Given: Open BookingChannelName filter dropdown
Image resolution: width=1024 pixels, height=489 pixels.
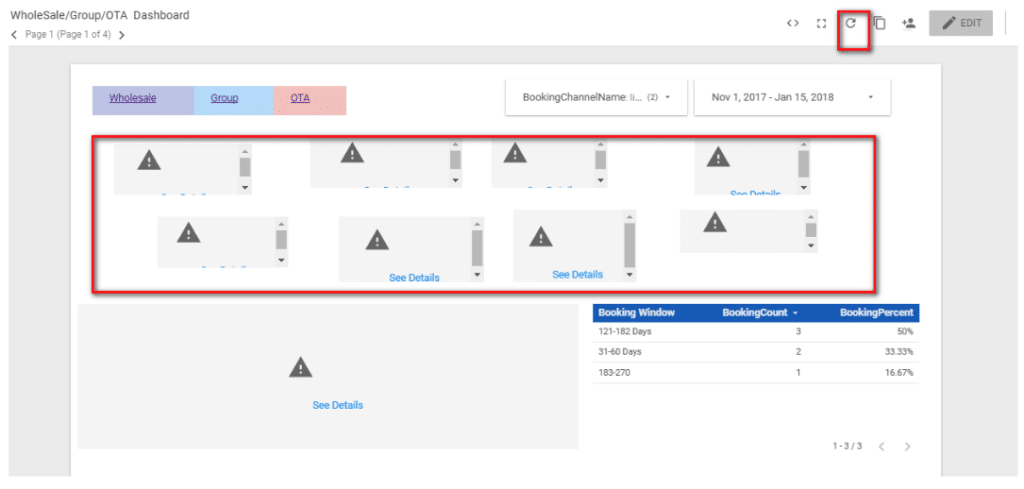Looking at the screenshot, I should (596, 97).
